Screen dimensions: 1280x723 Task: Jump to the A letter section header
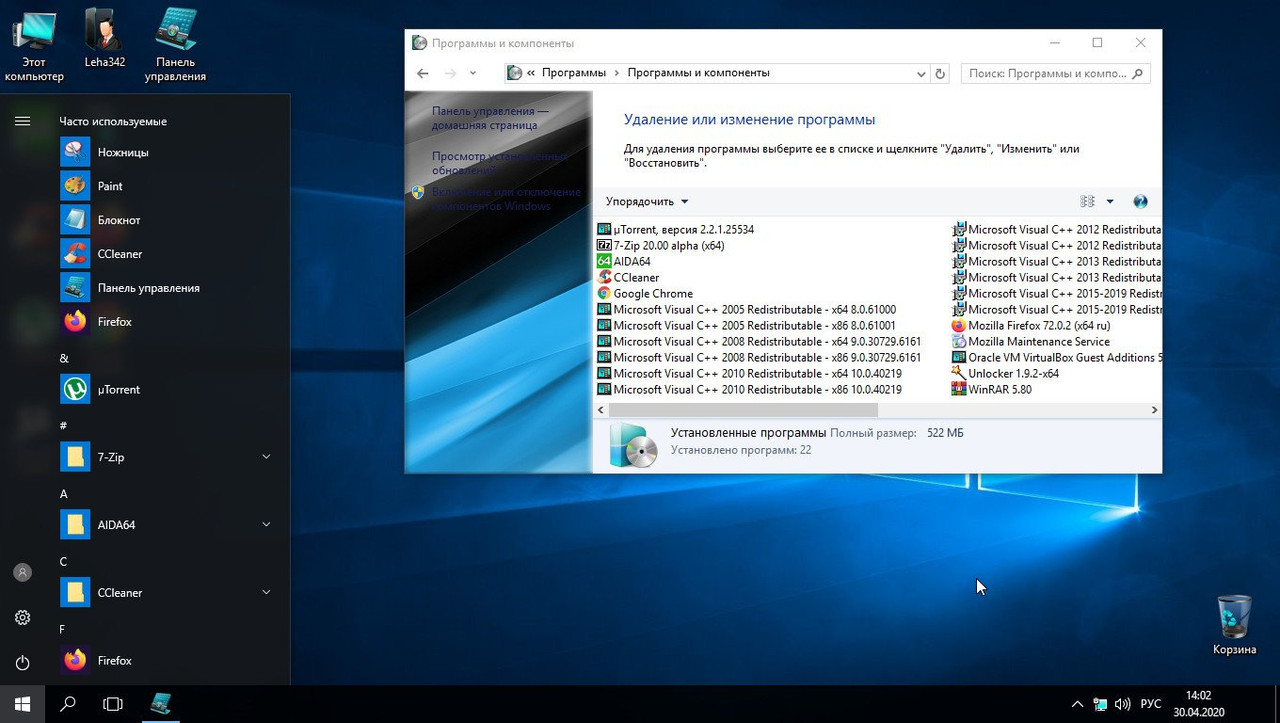click(64, 494)
